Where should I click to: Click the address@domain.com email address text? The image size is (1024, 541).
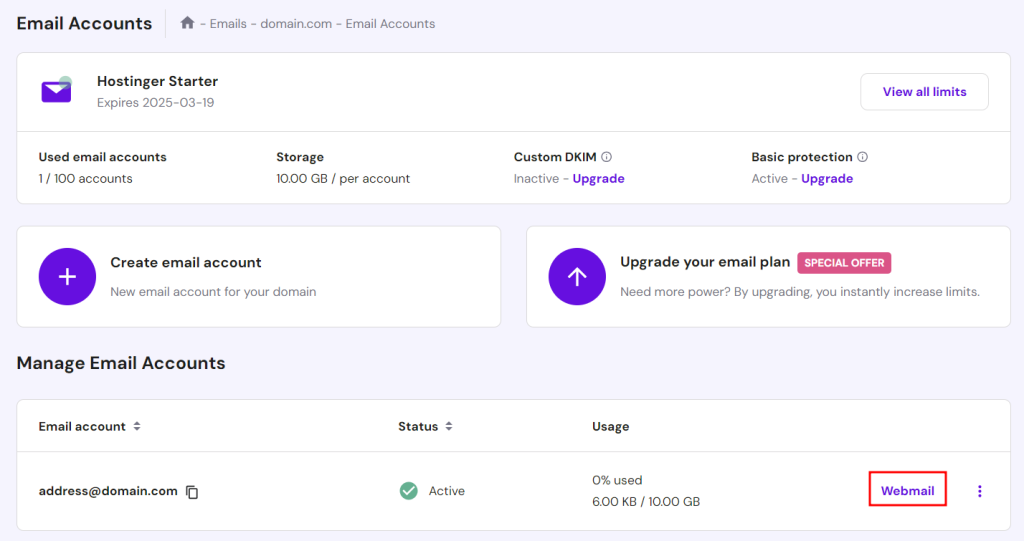pos(108,491)
